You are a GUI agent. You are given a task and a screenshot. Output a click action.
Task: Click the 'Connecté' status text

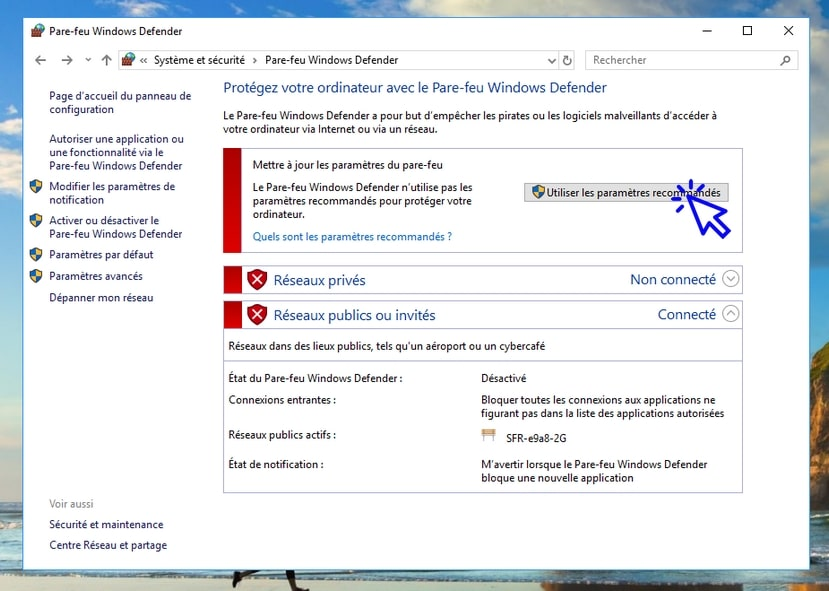click(687, 315)
